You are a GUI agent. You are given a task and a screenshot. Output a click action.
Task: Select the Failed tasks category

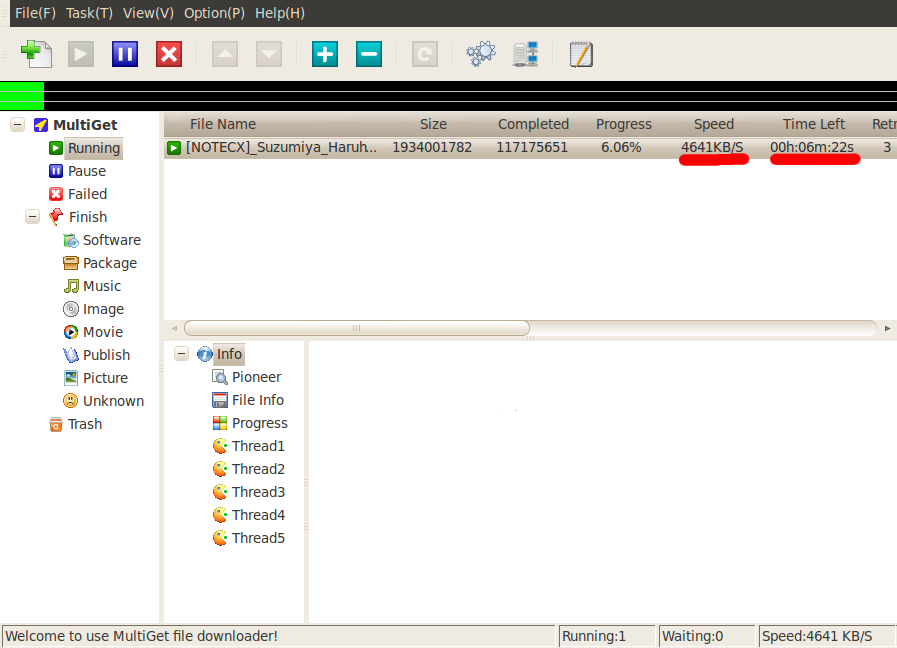(x=87, y=194)
